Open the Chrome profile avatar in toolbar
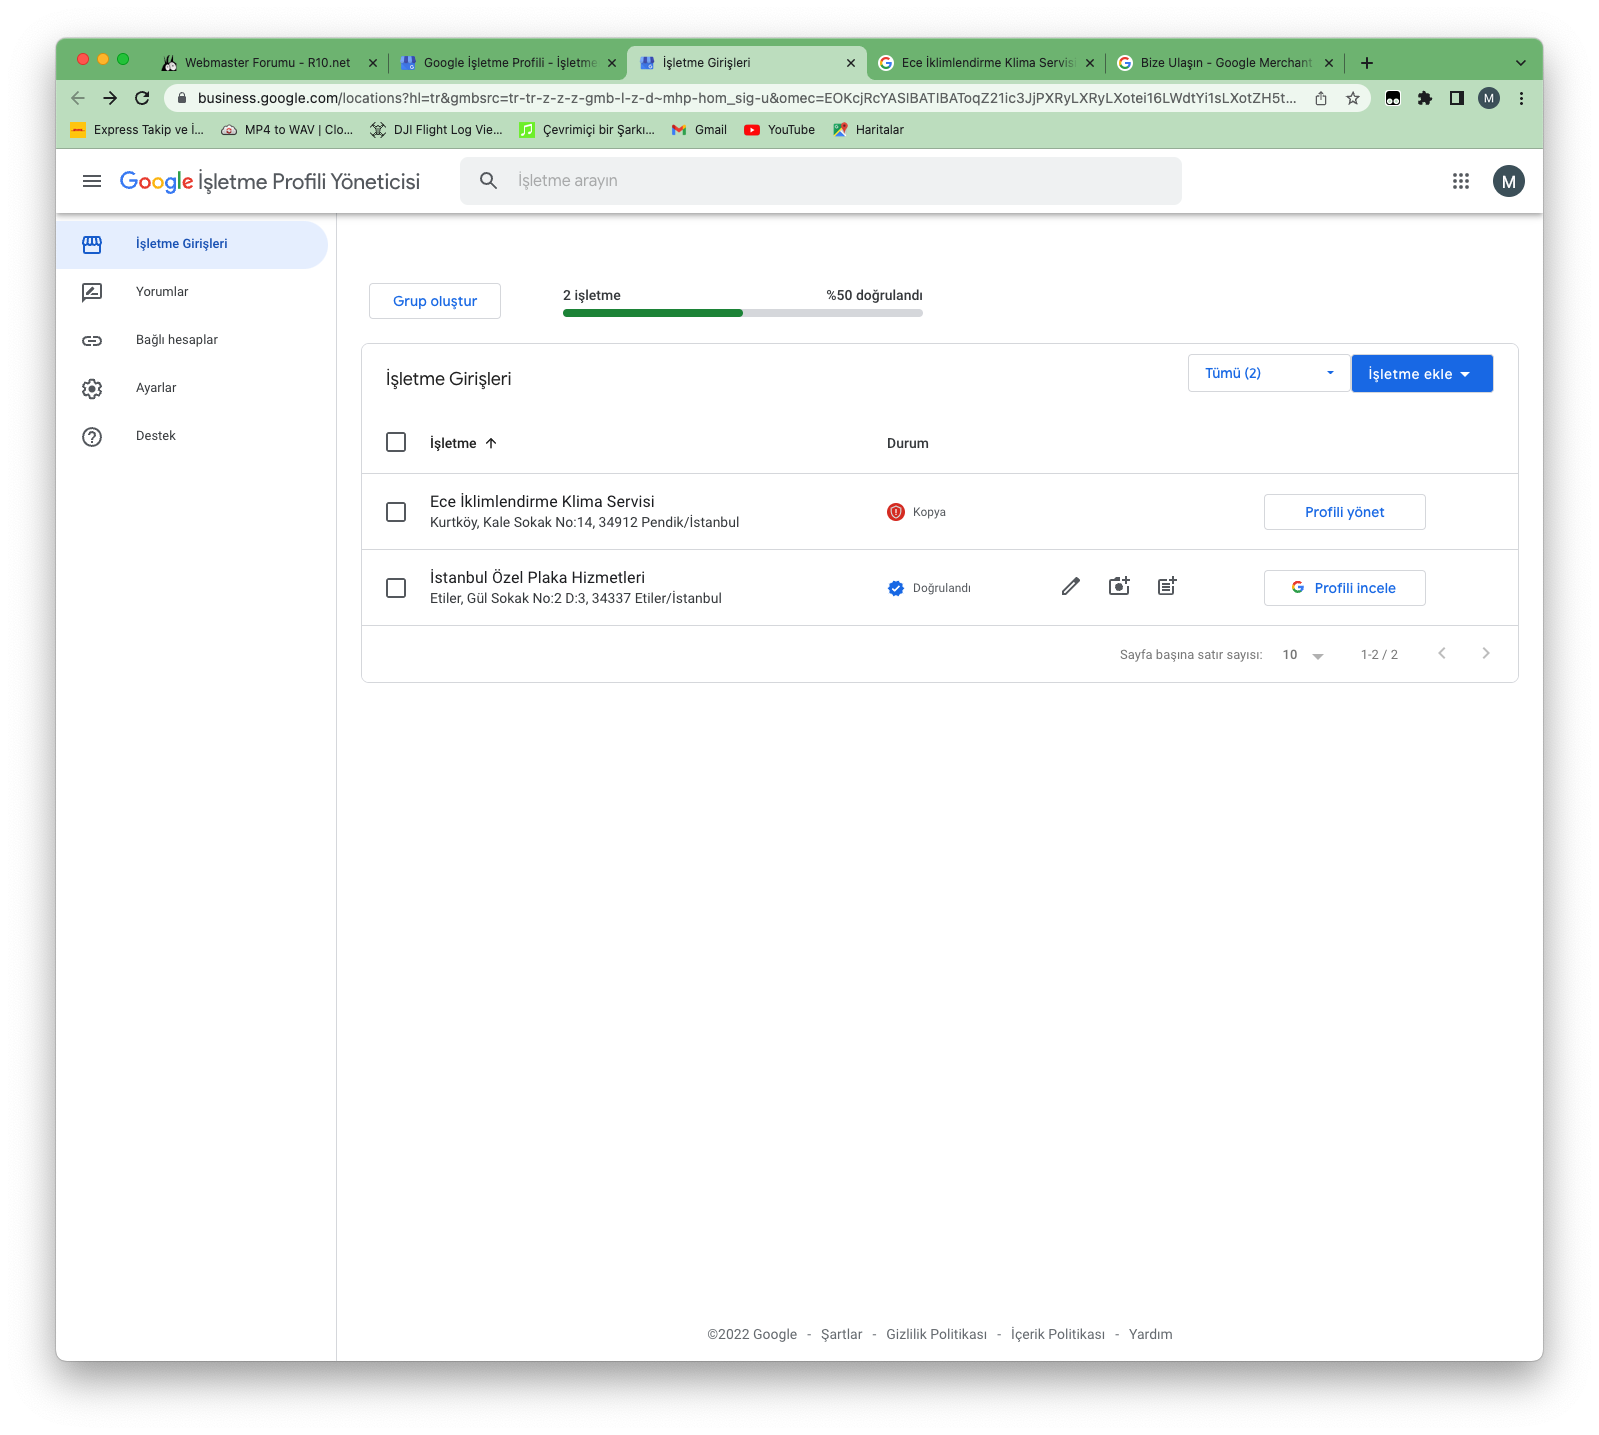 pyautogui.click(x=1489, y=98)
